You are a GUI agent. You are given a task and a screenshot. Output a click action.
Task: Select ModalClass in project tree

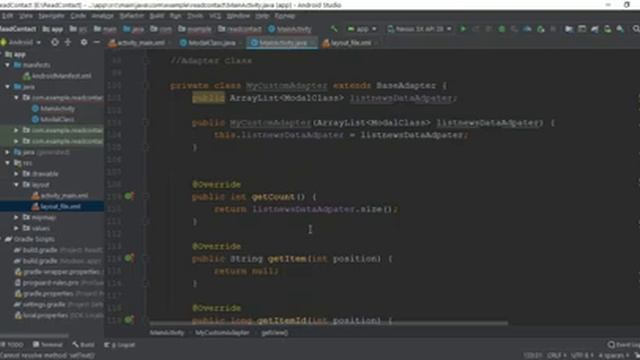(53, 119)
